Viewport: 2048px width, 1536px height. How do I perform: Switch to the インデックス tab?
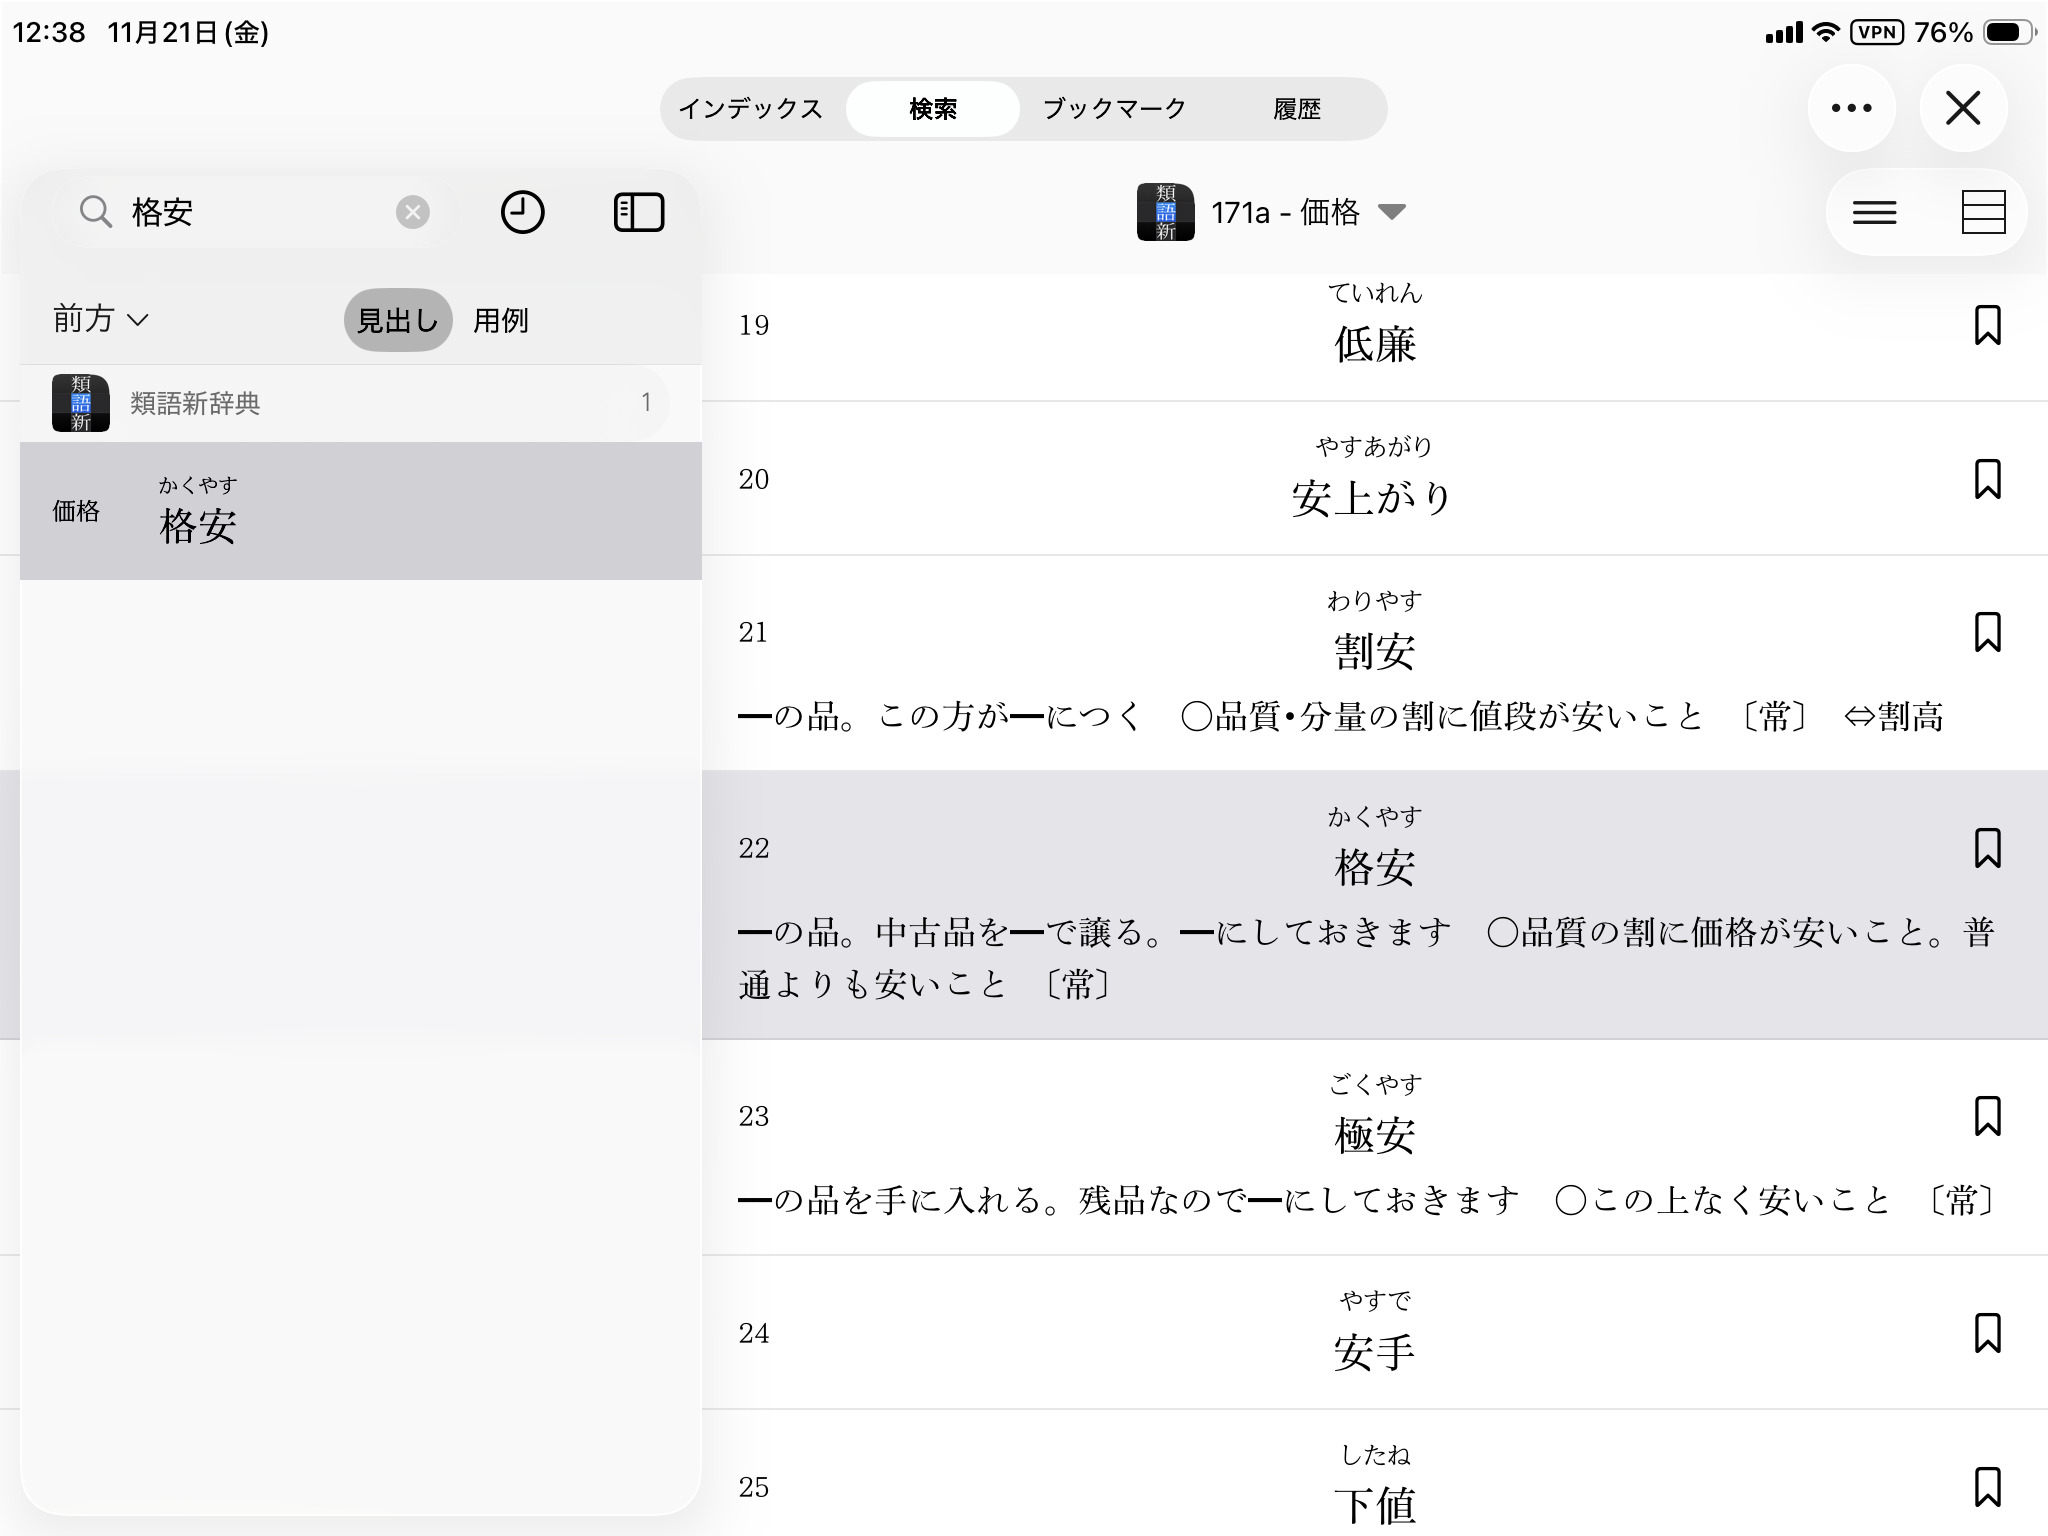(x=751, y=108)
